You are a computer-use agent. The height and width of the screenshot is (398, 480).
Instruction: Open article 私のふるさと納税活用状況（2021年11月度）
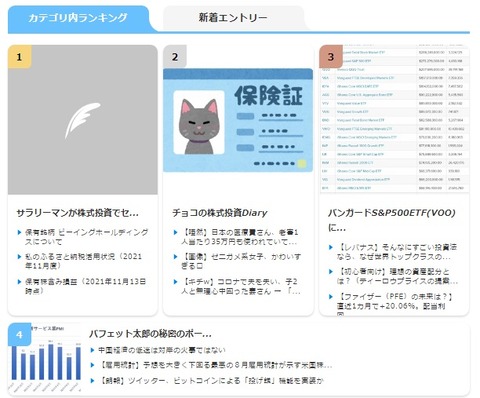coord(83,261)
